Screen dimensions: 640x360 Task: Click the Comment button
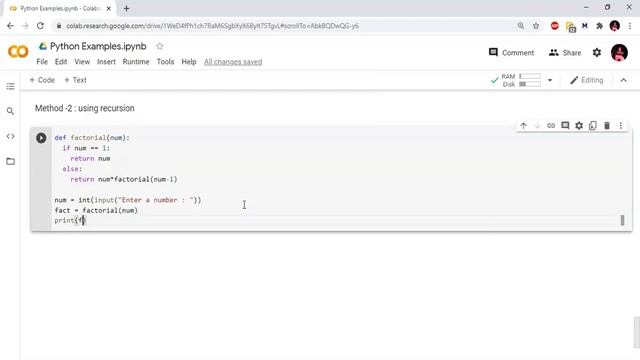511,53
